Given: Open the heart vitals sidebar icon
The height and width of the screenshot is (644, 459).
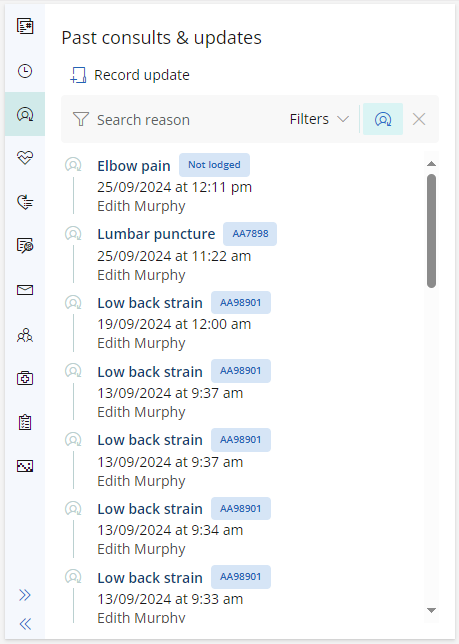Looking at the screenshot, I should (25, 158).
